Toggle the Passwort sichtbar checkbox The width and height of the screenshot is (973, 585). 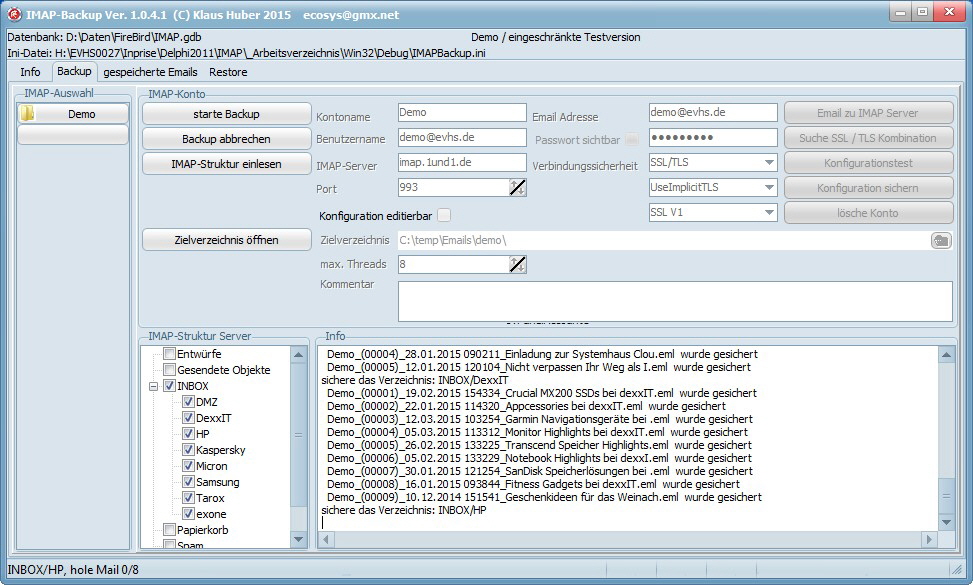click(632, 139)
